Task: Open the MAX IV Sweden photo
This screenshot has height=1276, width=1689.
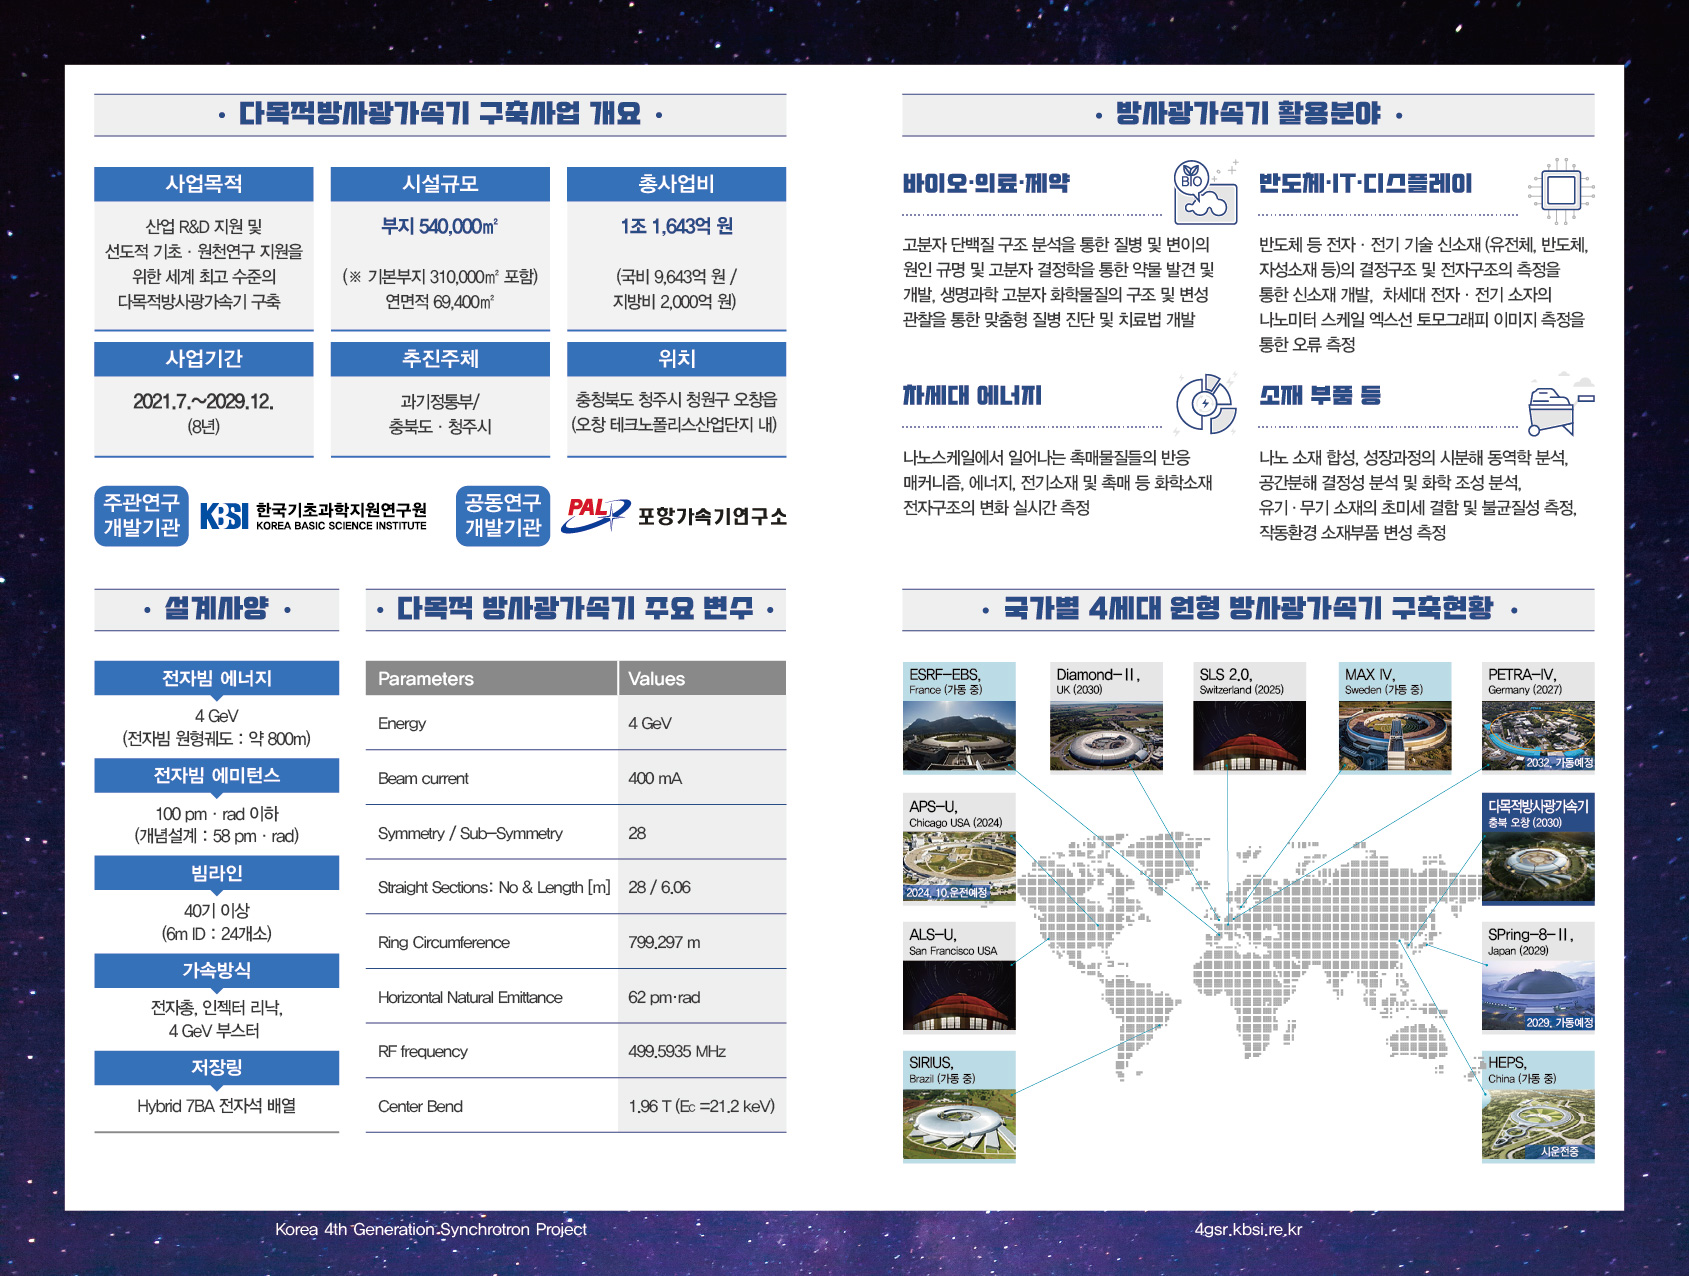Action: click(1395, 736)
